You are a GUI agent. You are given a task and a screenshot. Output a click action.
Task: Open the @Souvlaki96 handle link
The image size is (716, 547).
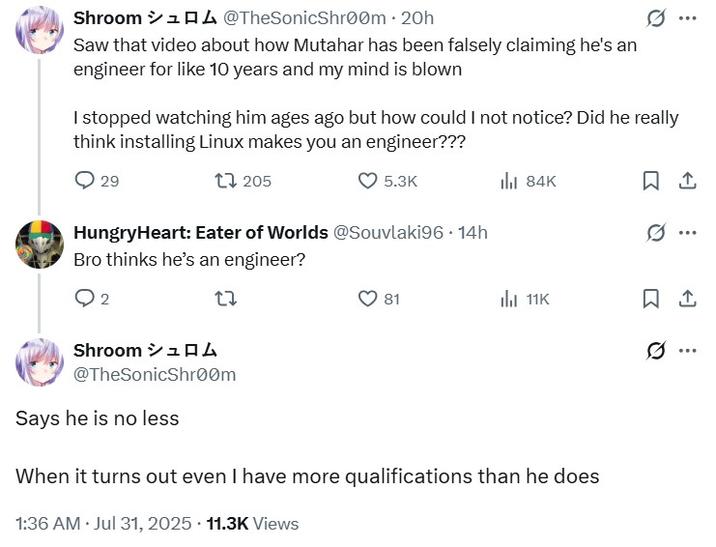coord(388,233)
